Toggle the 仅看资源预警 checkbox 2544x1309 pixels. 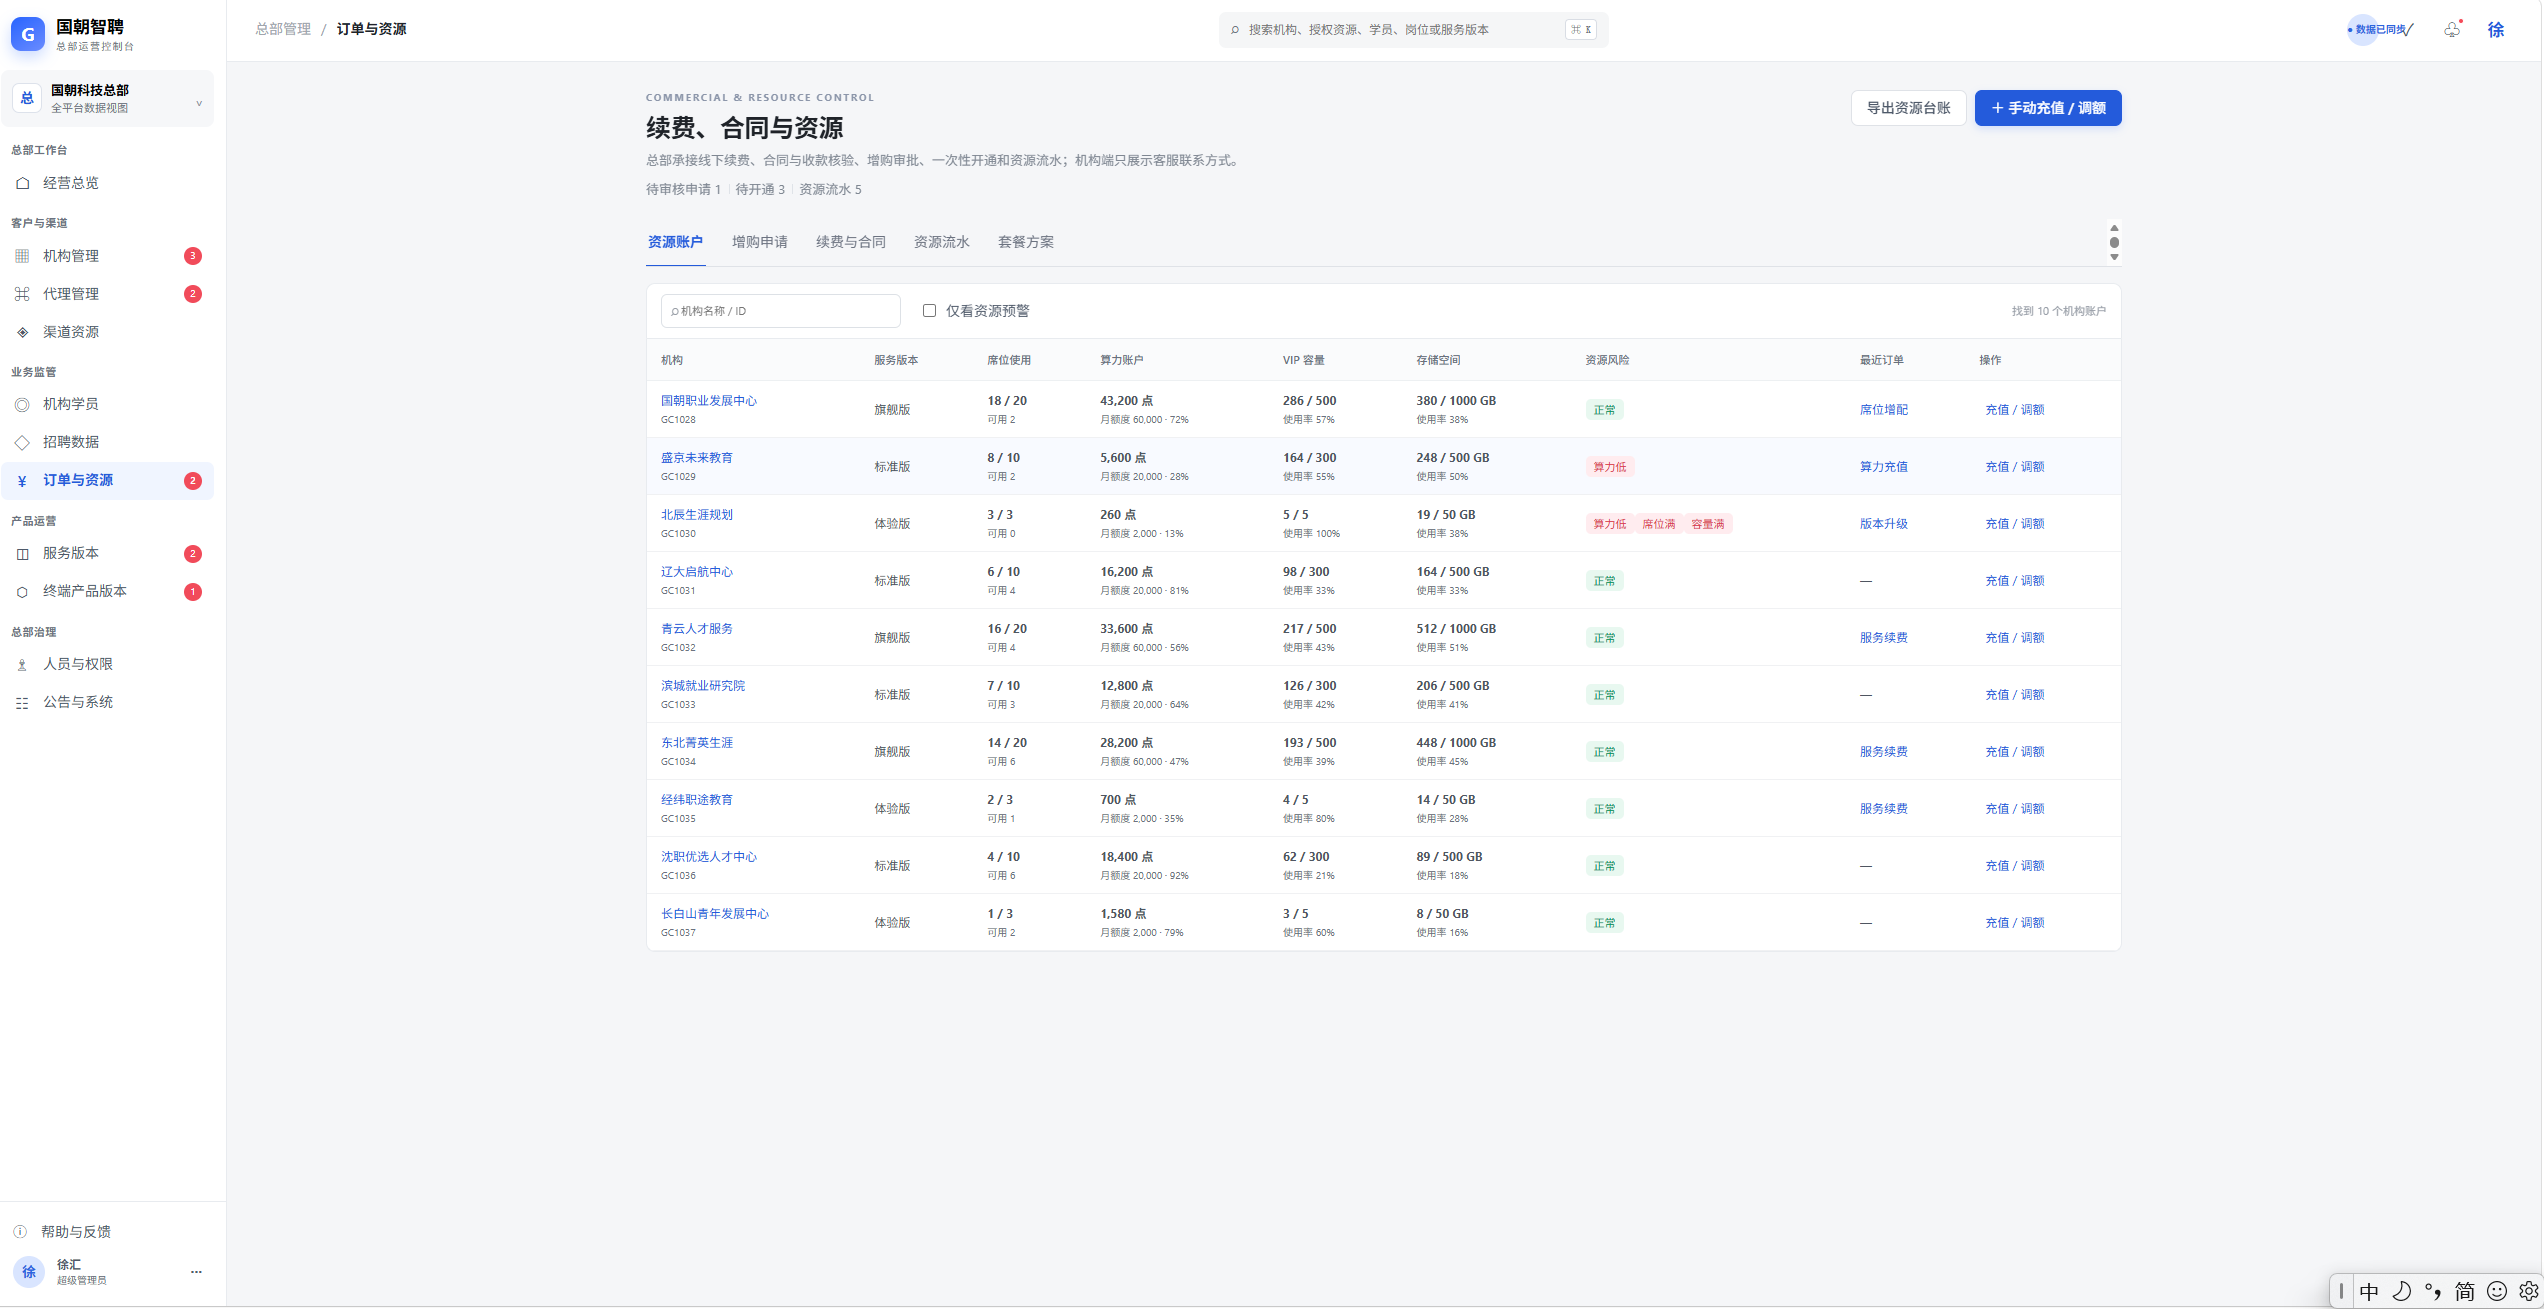tap(929, 311)
